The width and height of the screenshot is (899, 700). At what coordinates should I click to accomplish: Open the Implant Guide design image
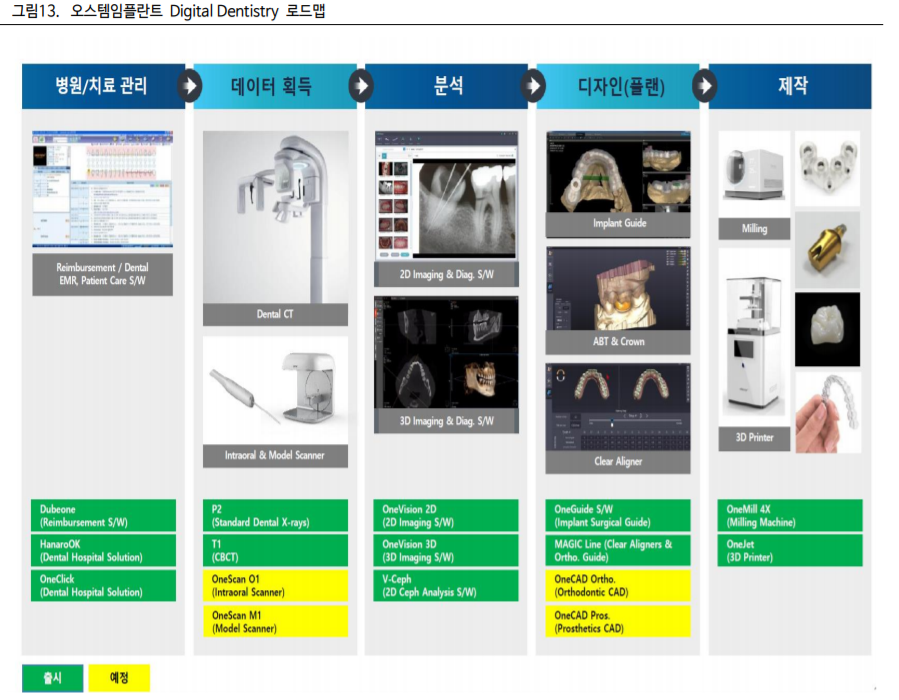point(618,172)
